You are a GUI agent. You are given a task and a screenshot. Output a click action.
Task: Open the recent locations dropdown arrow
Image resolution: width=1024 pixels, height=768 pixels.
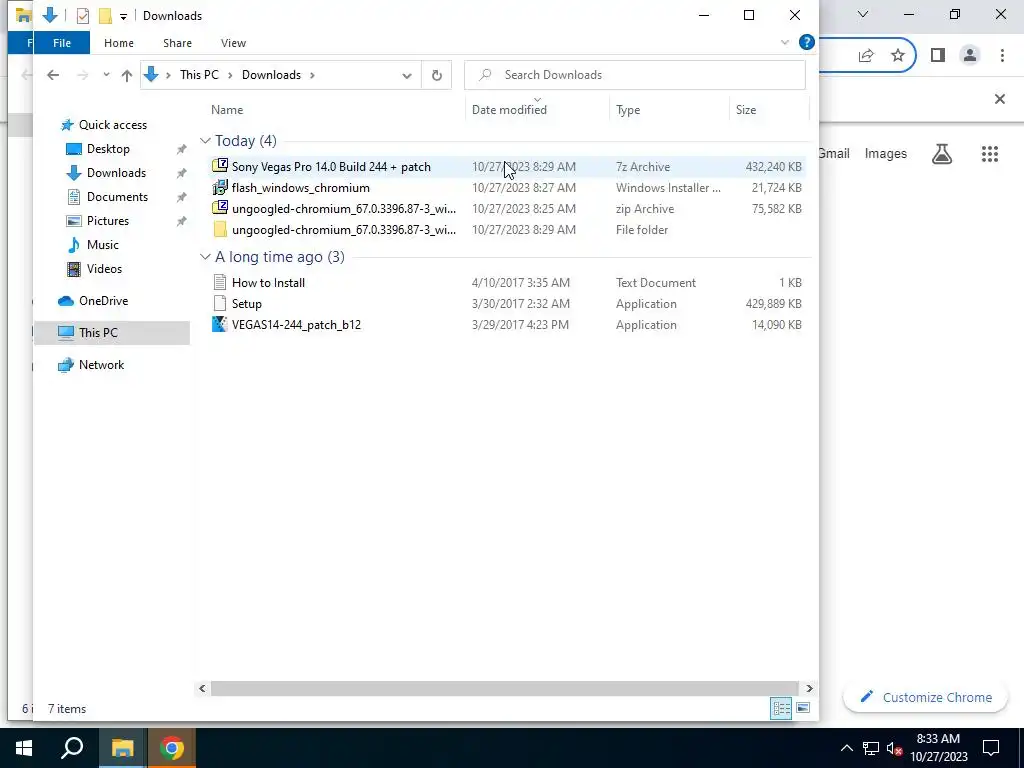106,75
